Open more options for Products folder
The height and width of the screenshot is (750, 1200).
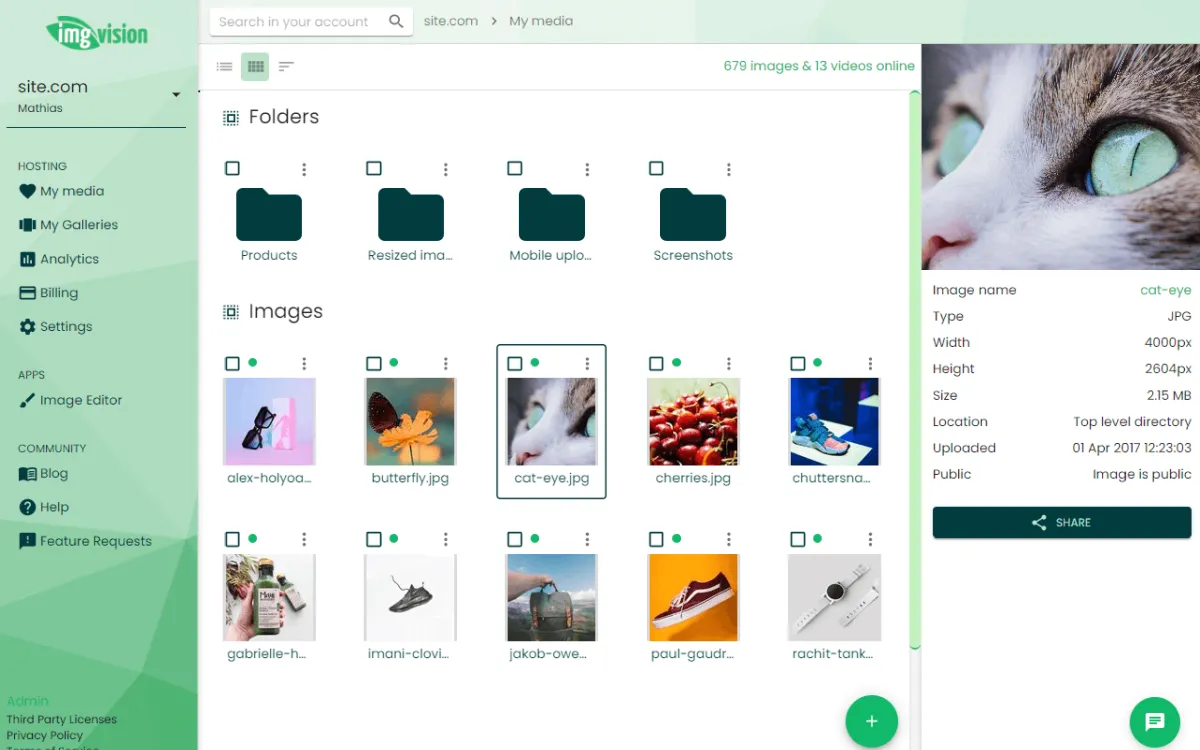click(x=304, y=169)
